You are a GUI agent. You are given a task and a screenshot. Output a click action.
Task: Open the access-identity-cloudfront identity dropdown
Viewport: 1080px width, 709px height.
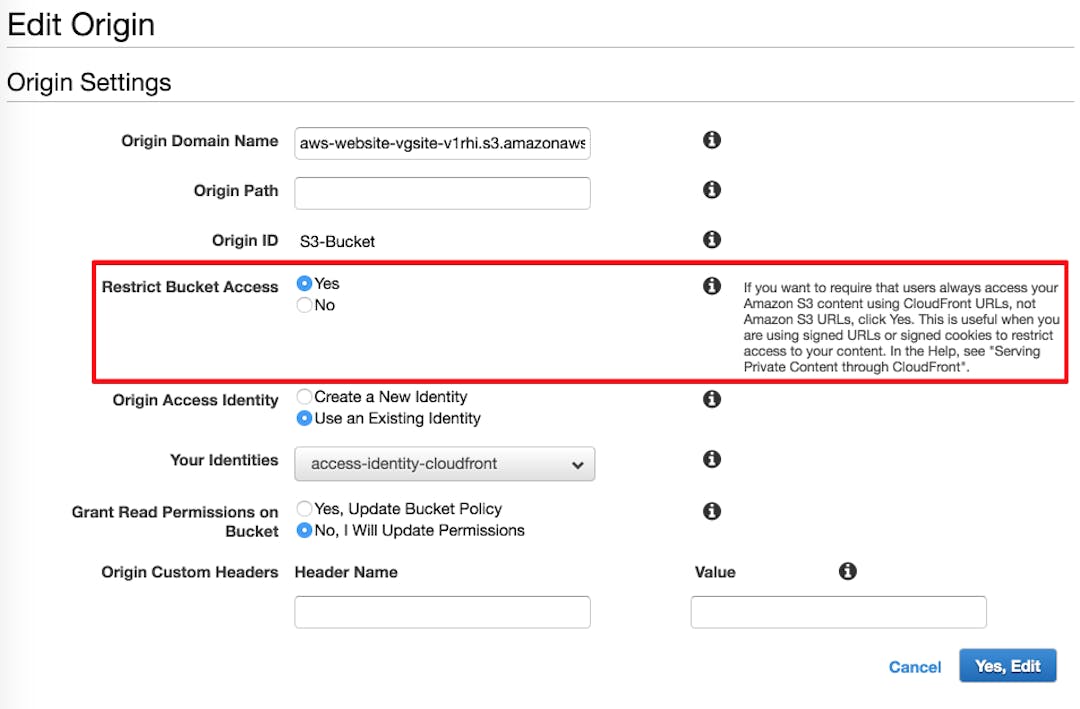pos(444,464)
